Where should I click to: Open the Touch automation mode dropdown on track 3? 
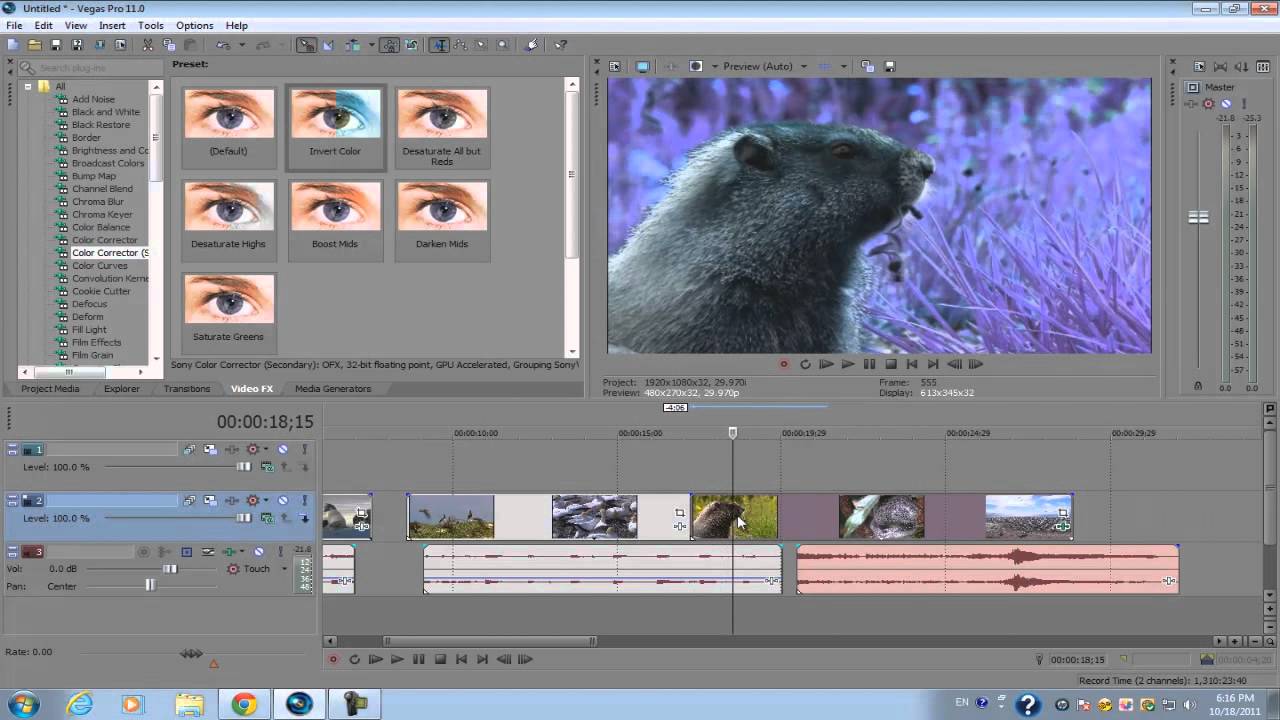[x=285, y=568]
